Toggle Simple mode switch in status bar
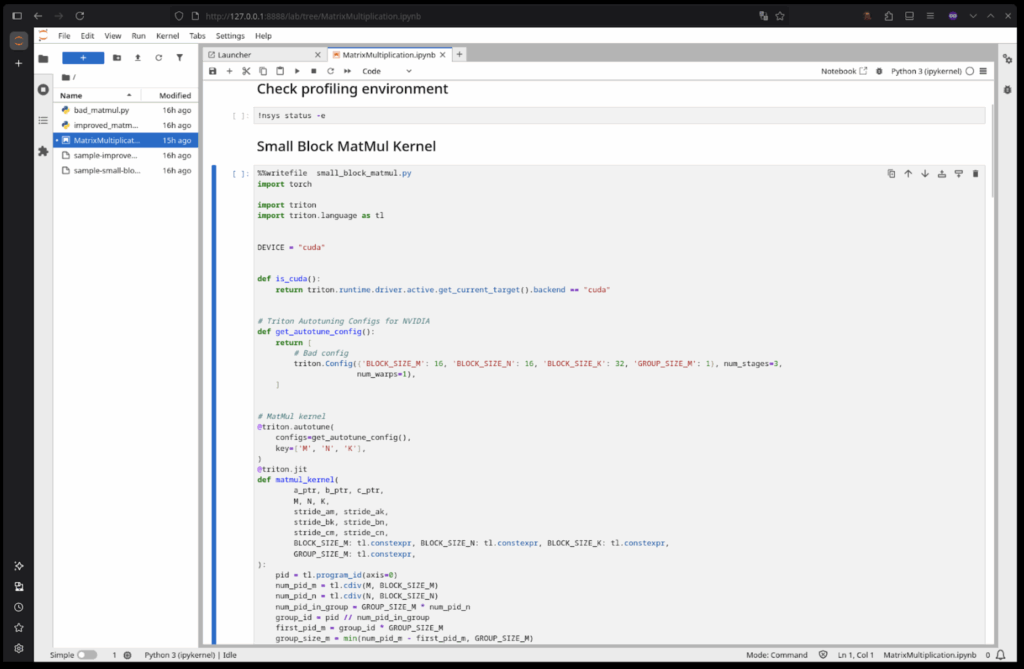This screenshot has height=669, width=1024. point(87,655)
